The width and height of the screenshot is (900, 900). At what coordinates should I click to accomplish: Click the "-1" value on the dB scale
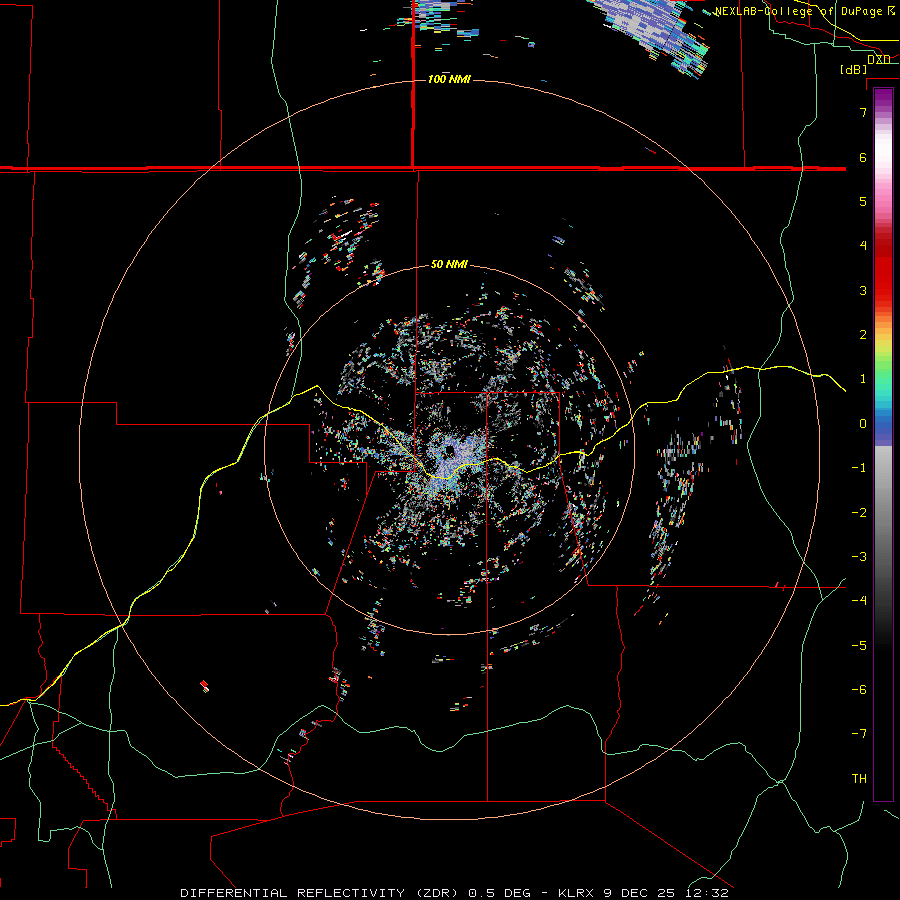859,468
